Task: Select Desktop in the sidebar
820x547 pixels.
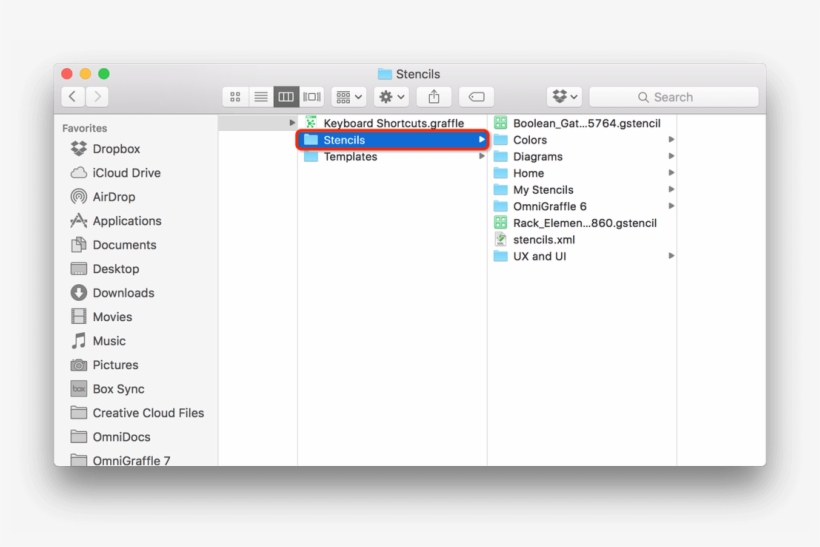Action: click(105, 269)
